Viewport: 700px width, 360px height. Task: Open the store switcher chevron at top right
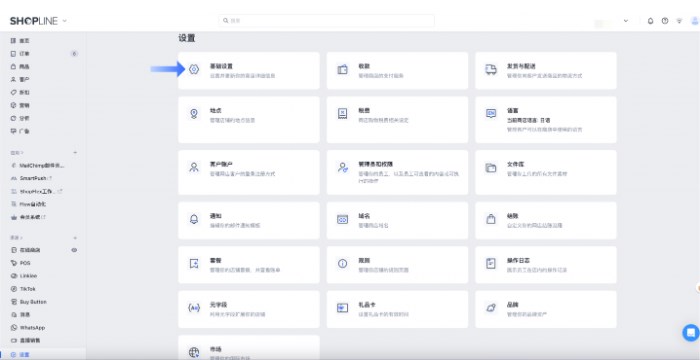point(625,21)
